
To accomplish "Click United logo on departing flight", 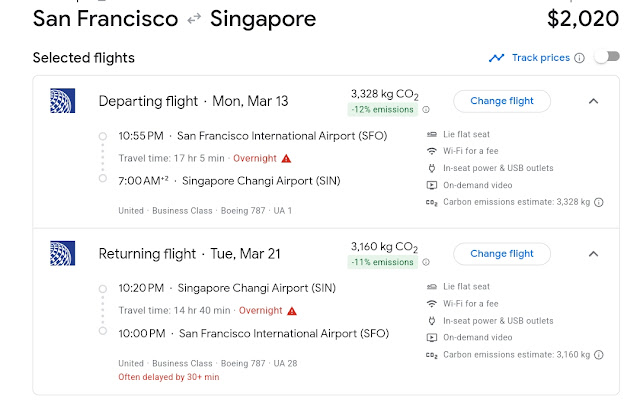I will point(62,101).
